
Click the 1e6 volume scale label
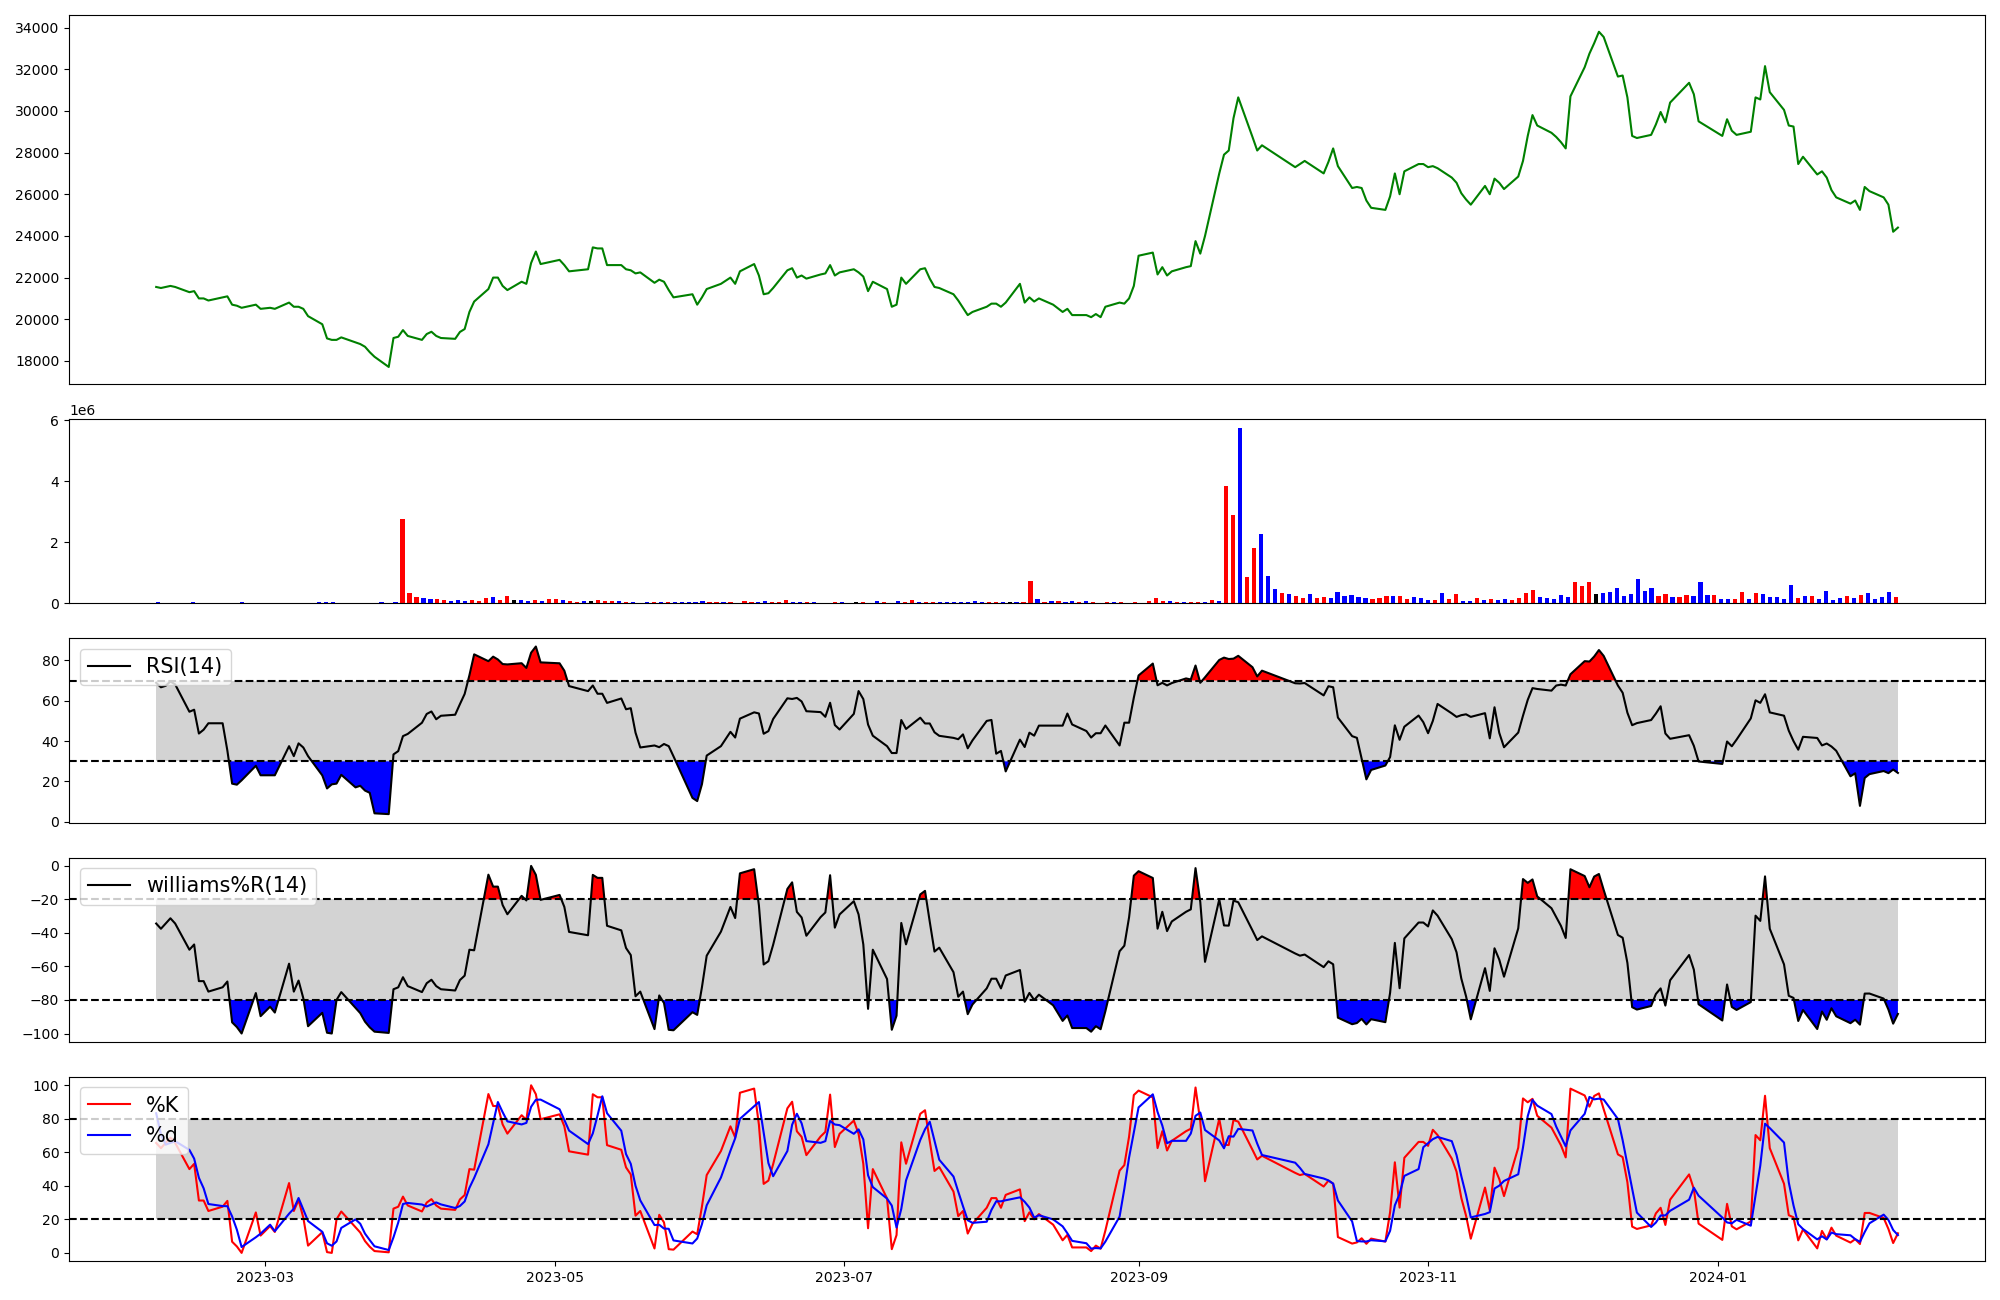[82, 410]
